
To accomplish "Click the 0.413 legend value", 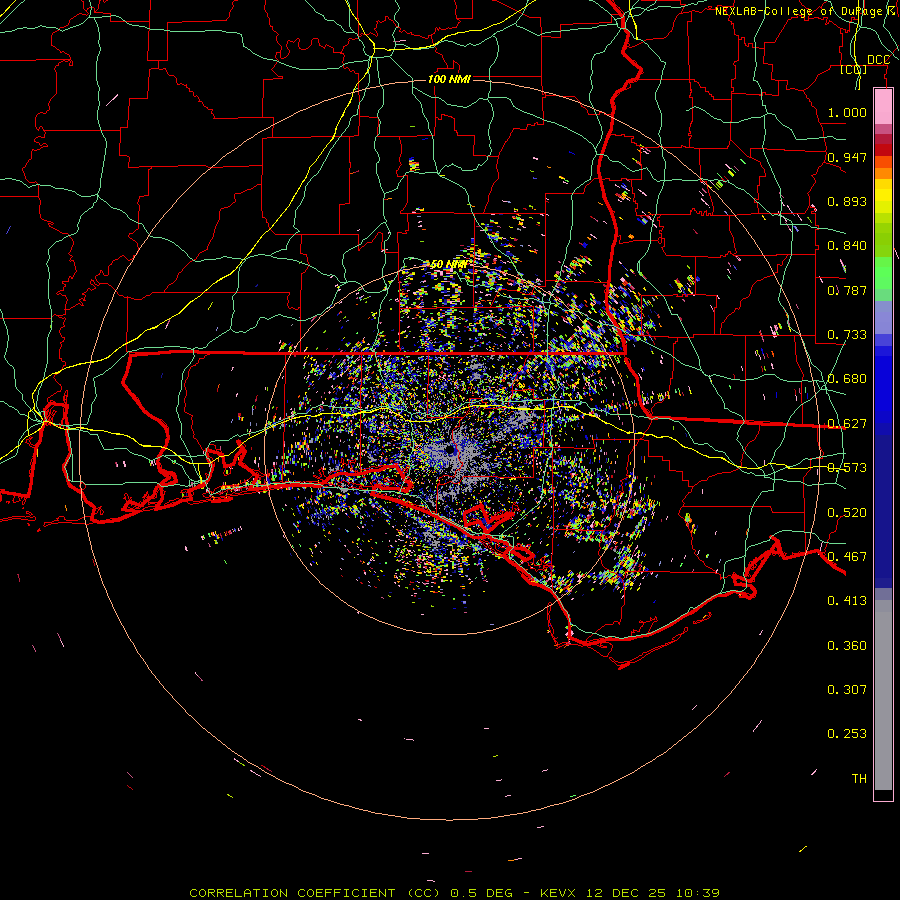I will tap(847, 601).
